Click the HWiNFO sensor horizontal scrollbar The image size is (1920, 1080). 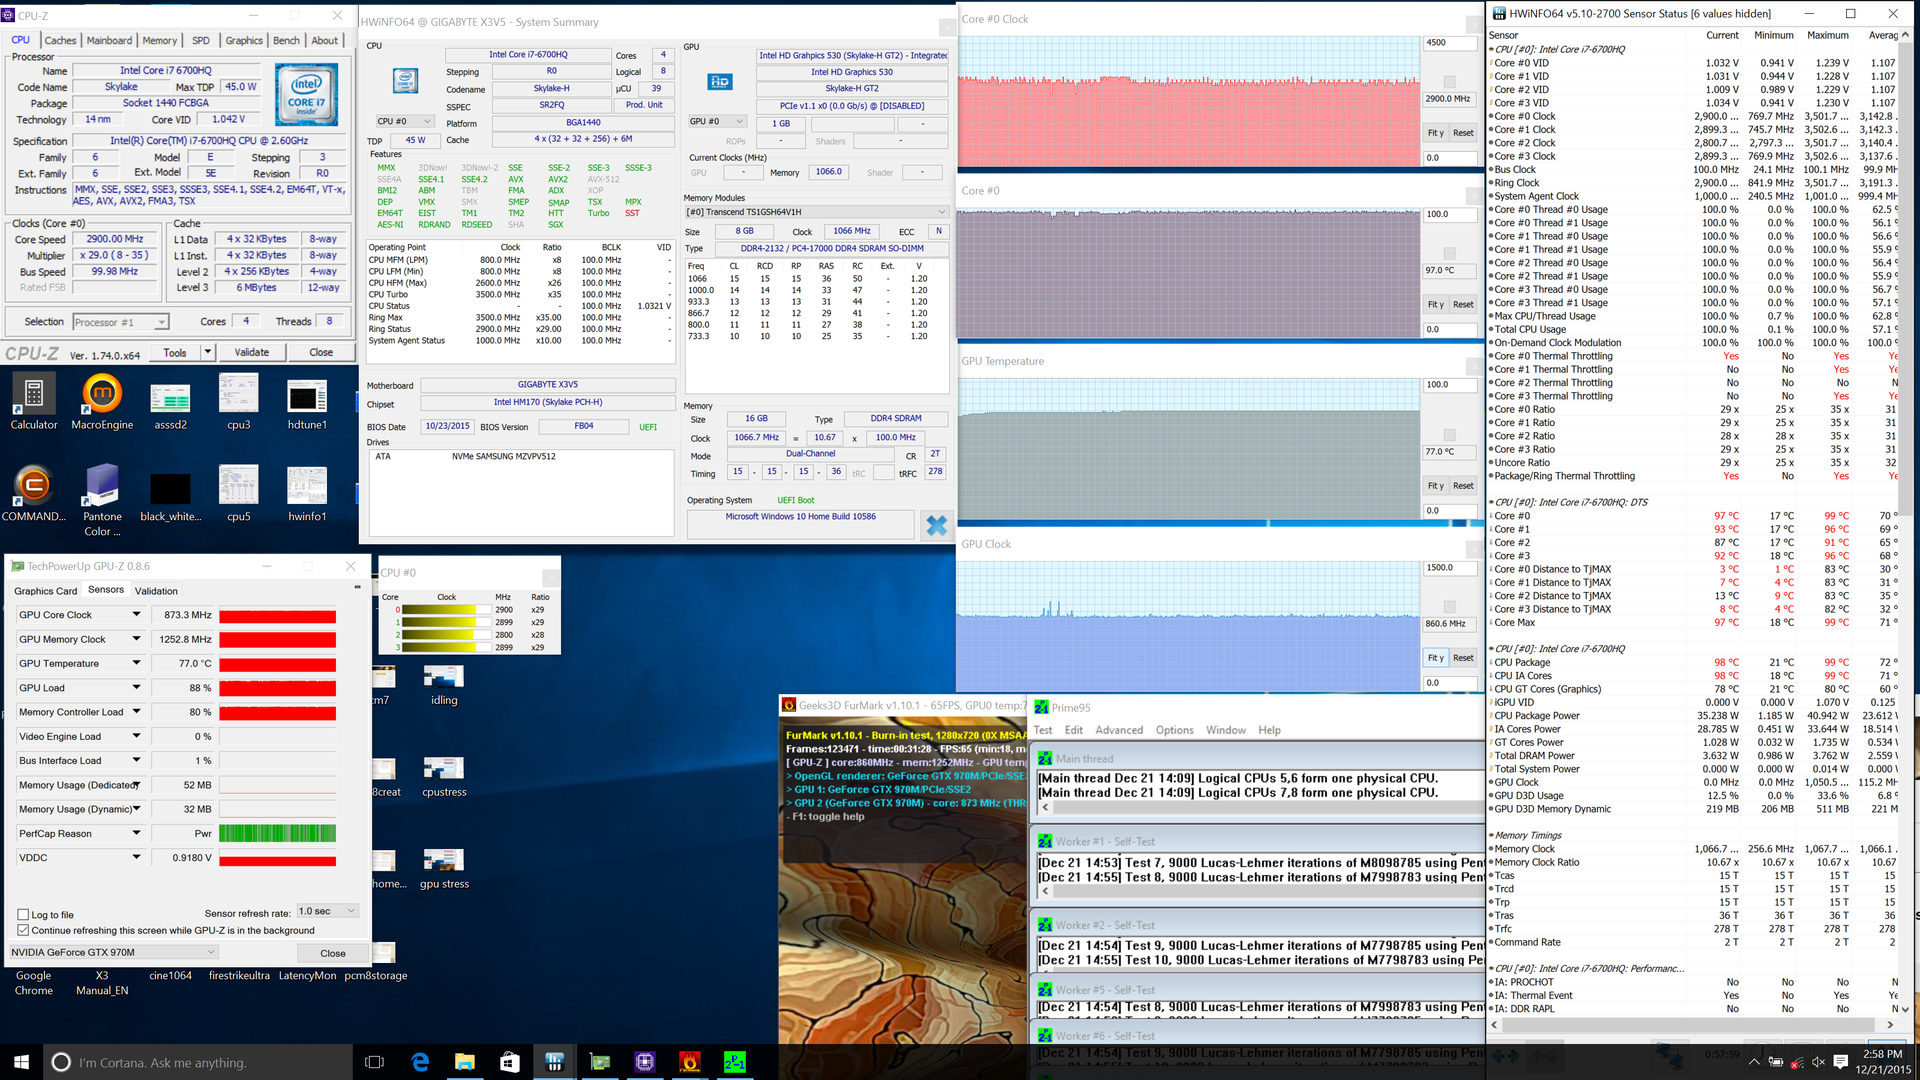click(x=1690, y=1025)
